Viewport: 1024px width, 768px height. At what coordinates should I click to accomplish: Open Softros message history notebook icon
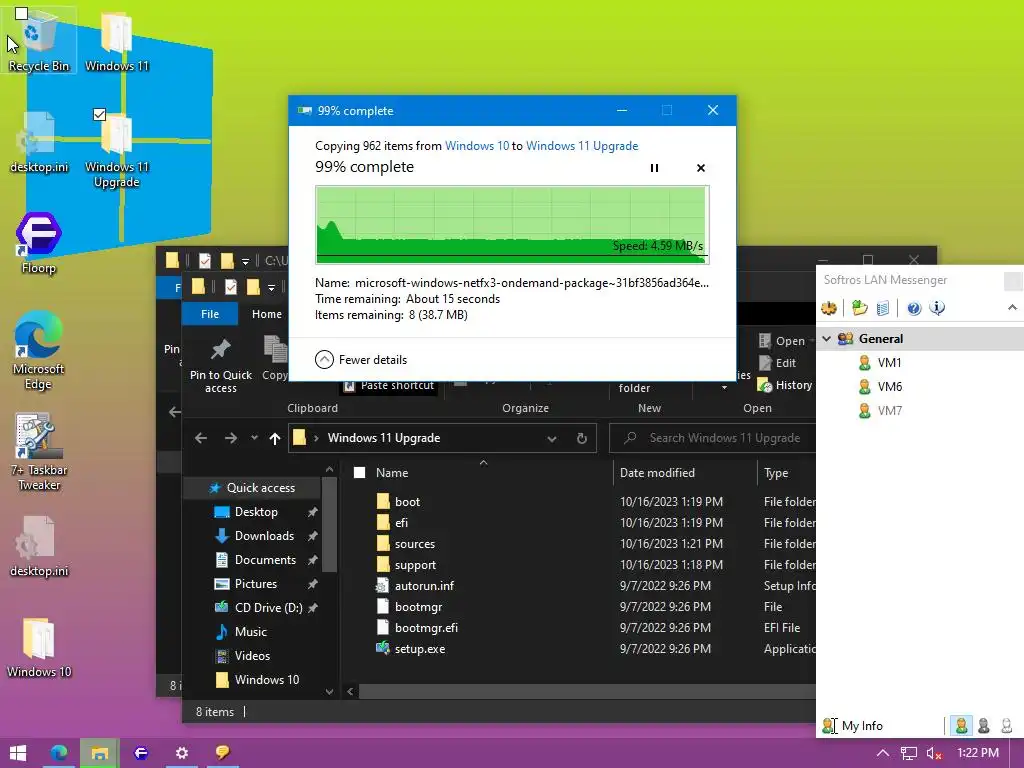tap(883, 308)
